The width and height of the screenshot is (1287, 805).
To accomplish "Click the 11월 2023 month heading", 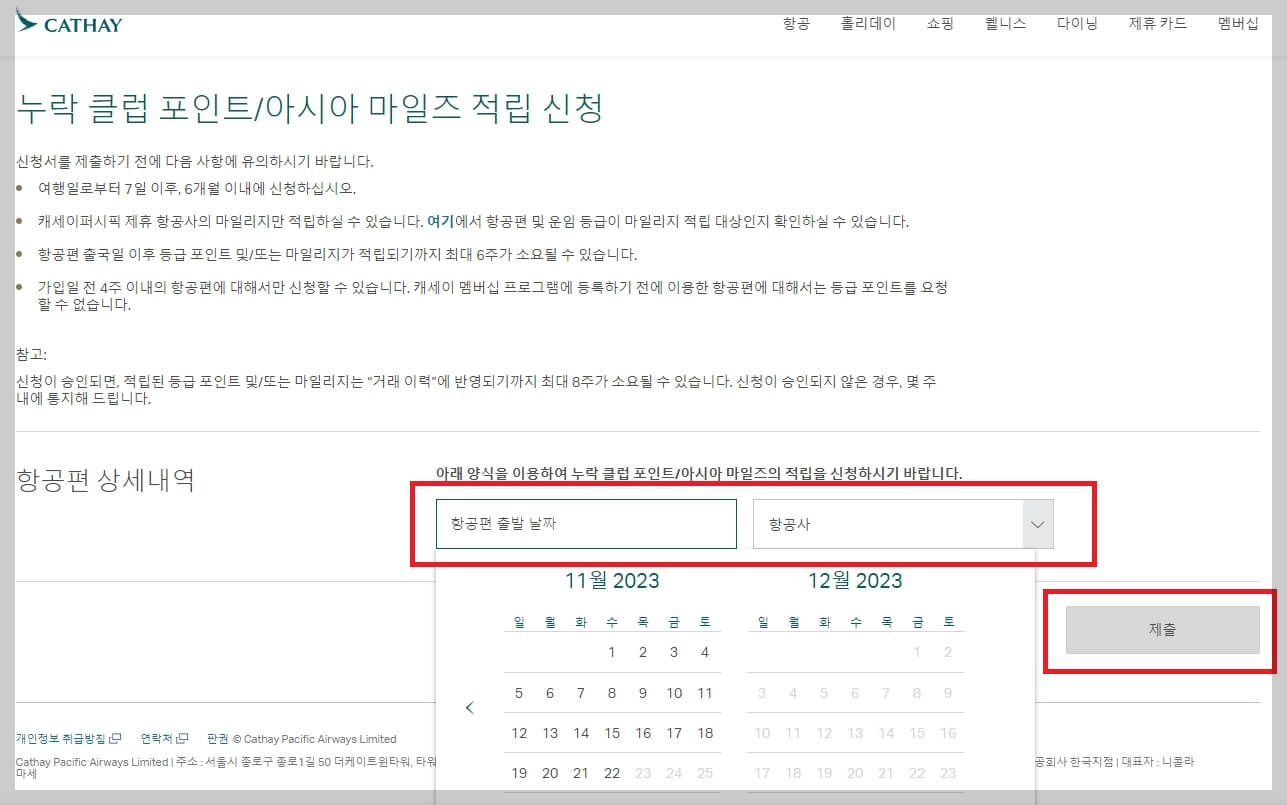I will pos(612,581).
